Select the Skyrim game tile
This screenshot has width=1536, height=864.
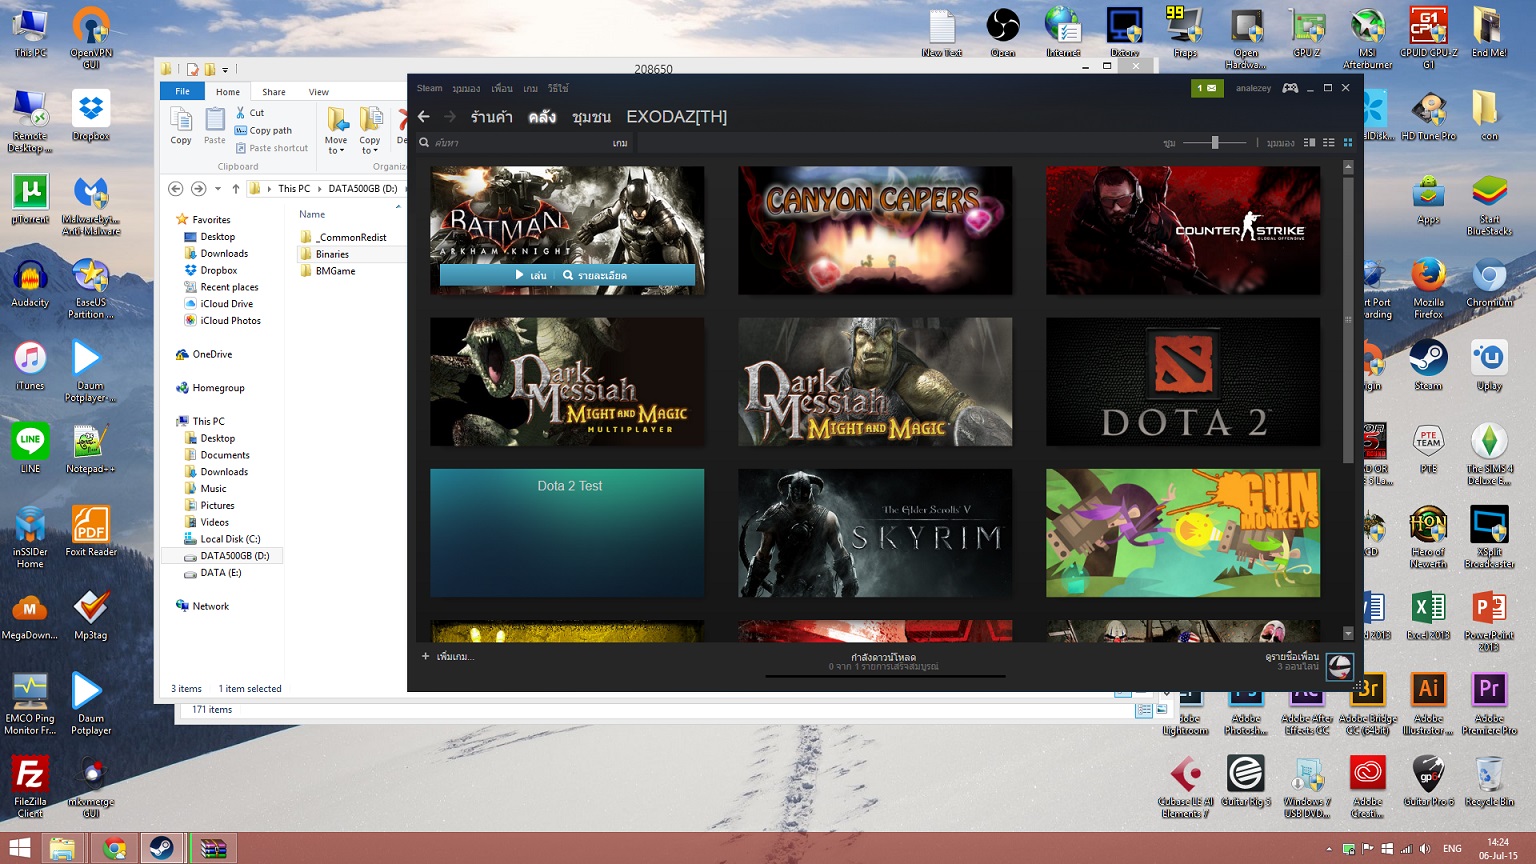pos(875,533)
